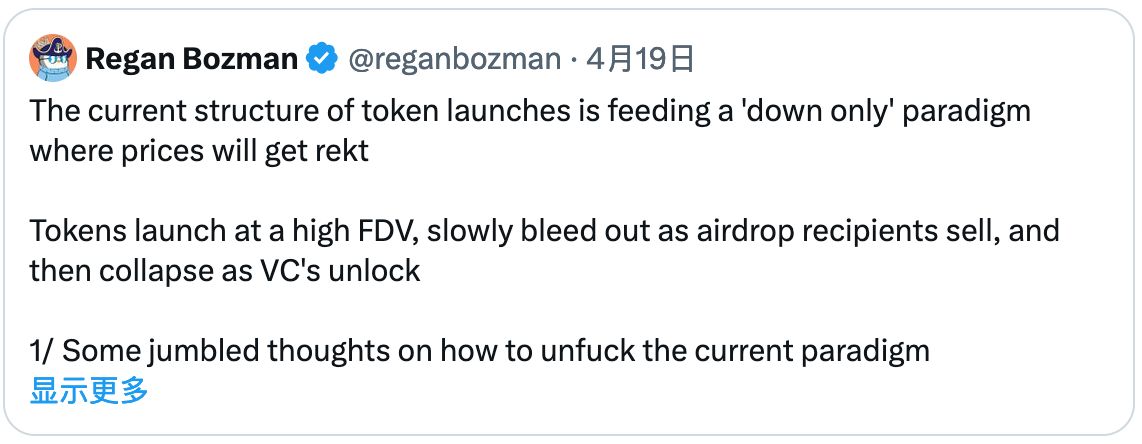Click the display name Regan Bozman
Viewport: 1142px width, 444px height.
point(192,60)
